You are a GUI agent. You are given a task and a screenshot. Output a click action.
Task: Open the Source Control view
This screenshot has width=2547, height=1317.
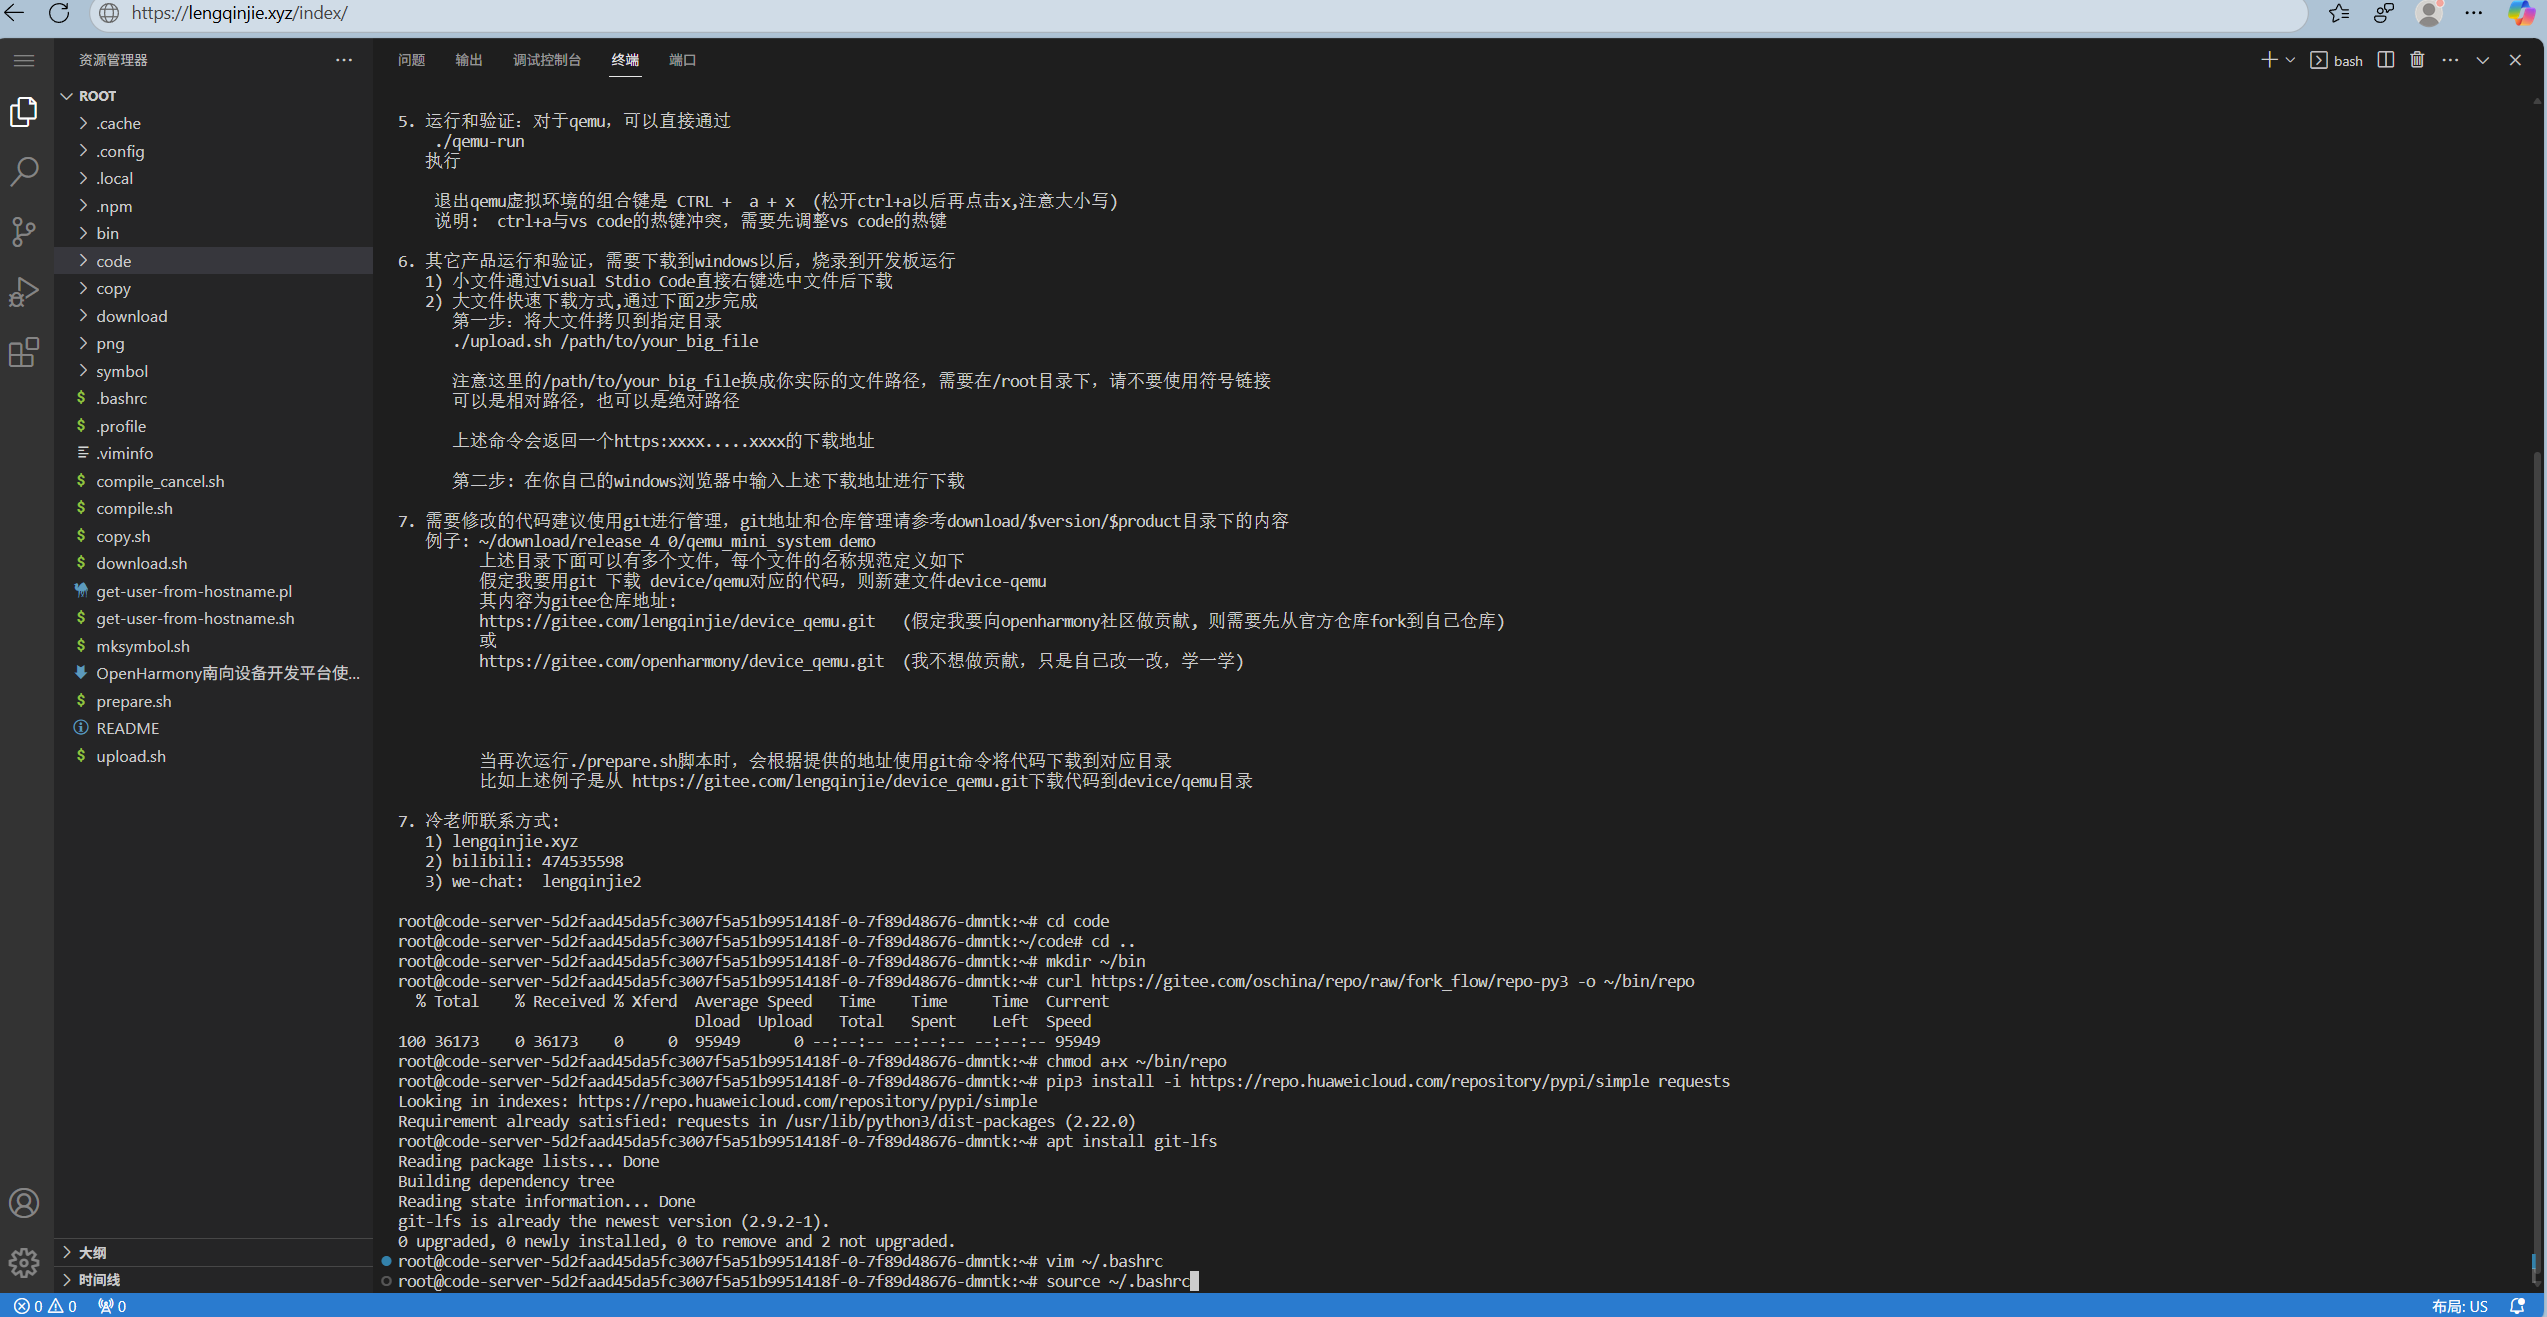(x=24, y=232)
